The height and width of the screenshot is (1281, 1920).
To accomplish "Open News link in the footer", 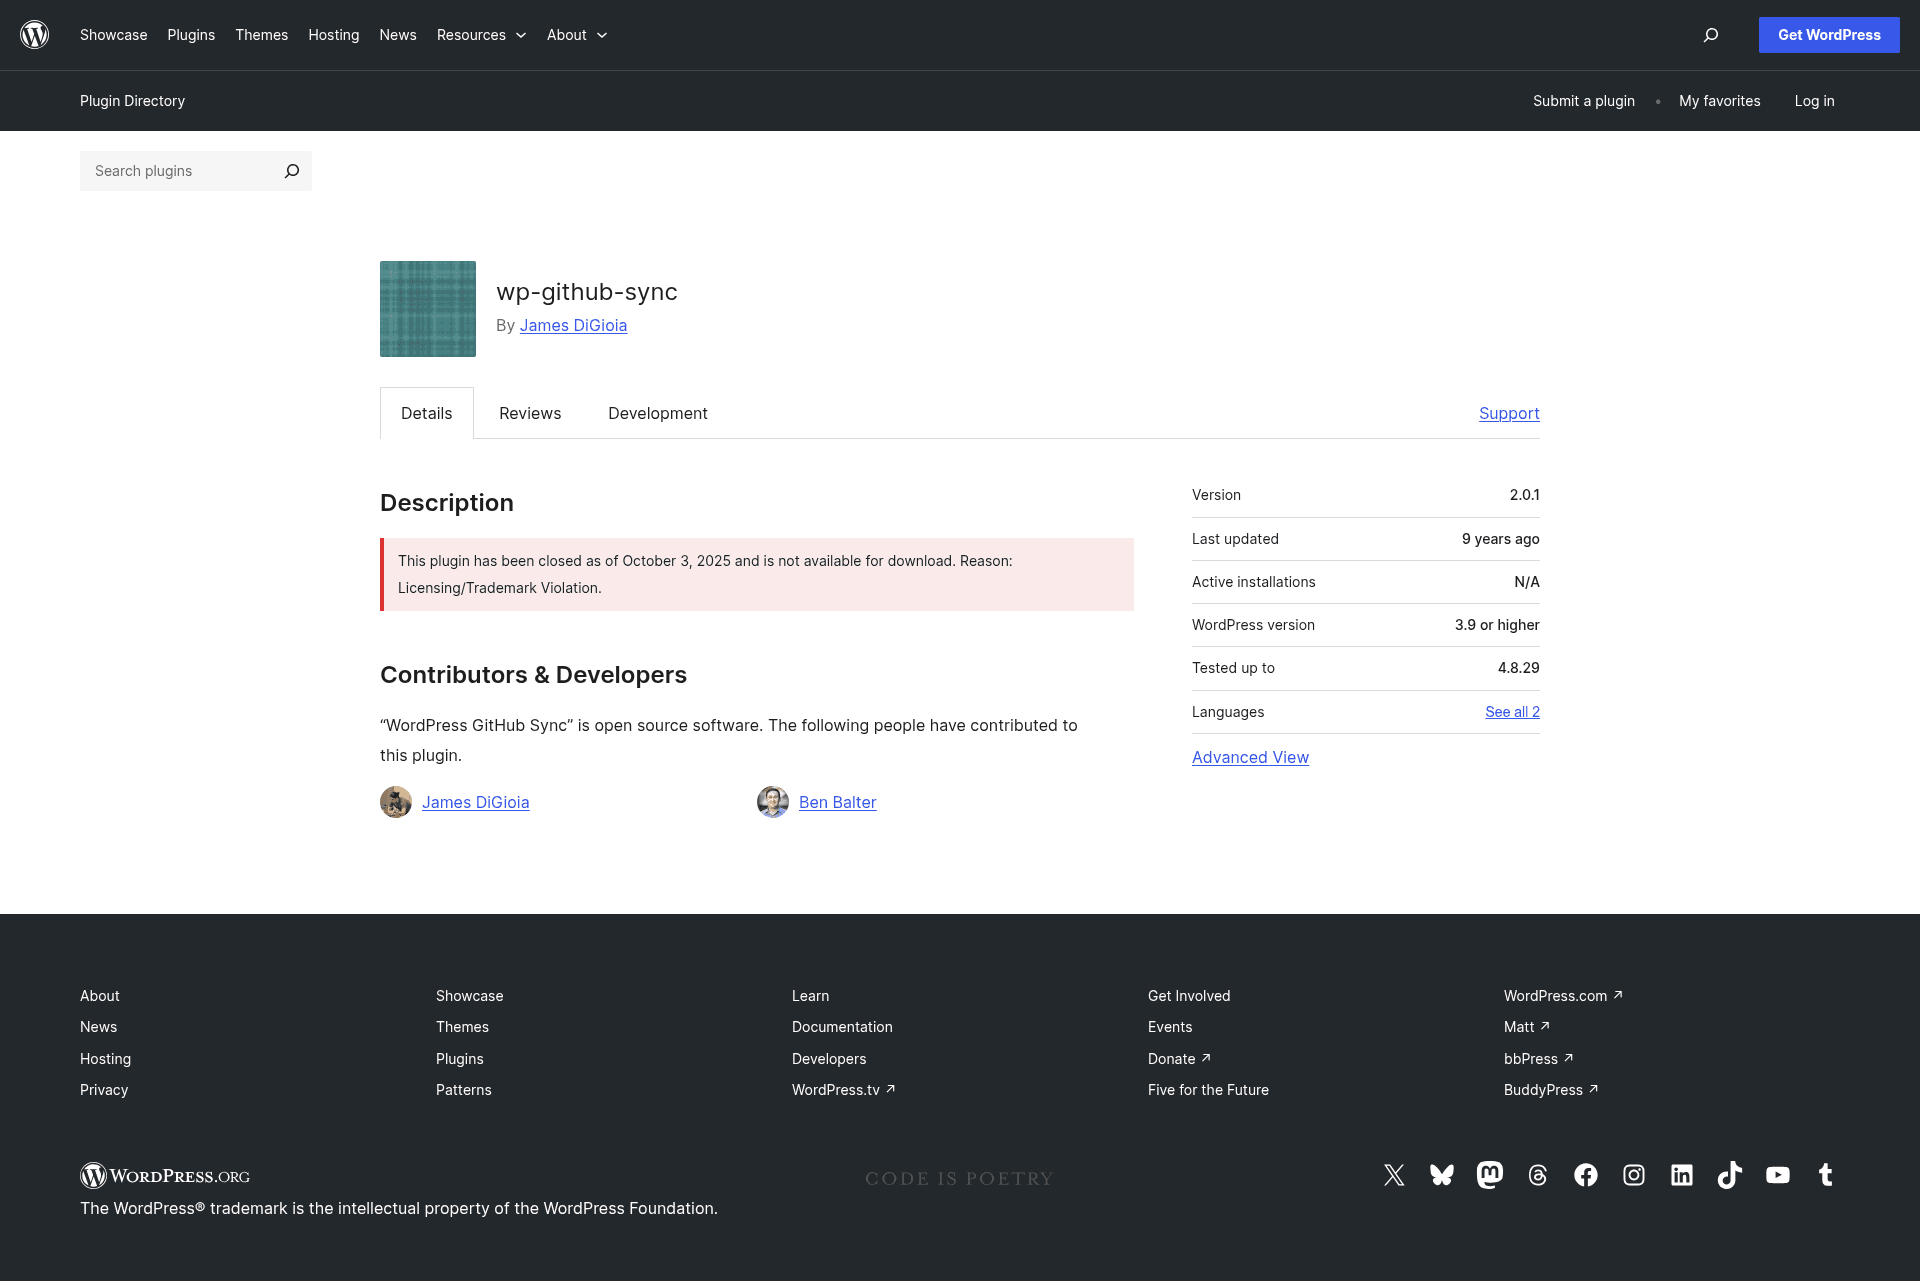I will click(x=98, y=1027).
